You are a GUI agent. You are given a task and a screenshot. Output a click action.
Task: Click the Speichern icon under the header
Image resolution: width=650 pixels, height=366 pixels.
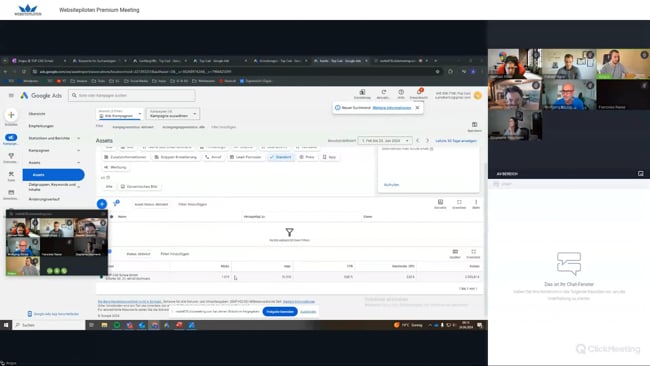pos(474,124)
